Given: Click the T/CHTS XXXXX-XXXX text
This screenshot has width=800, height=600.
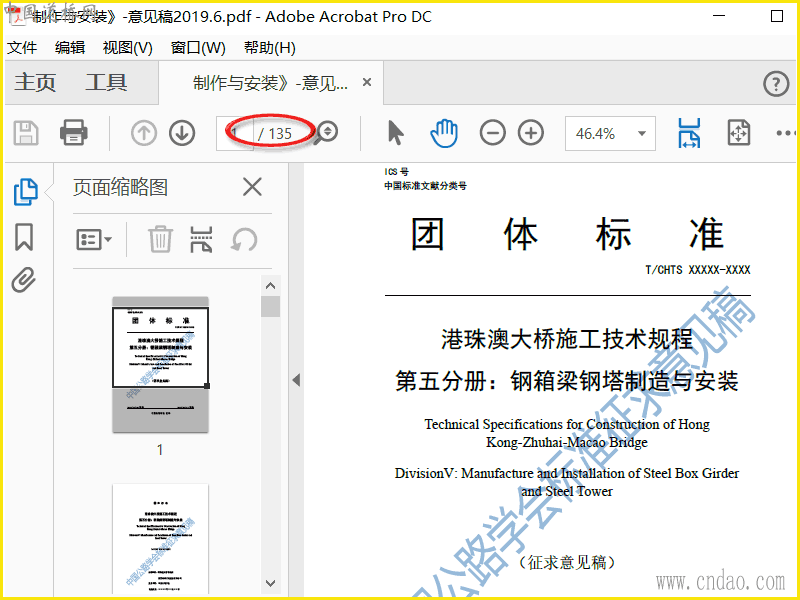Looking at the screenshot, I should 698,269.
